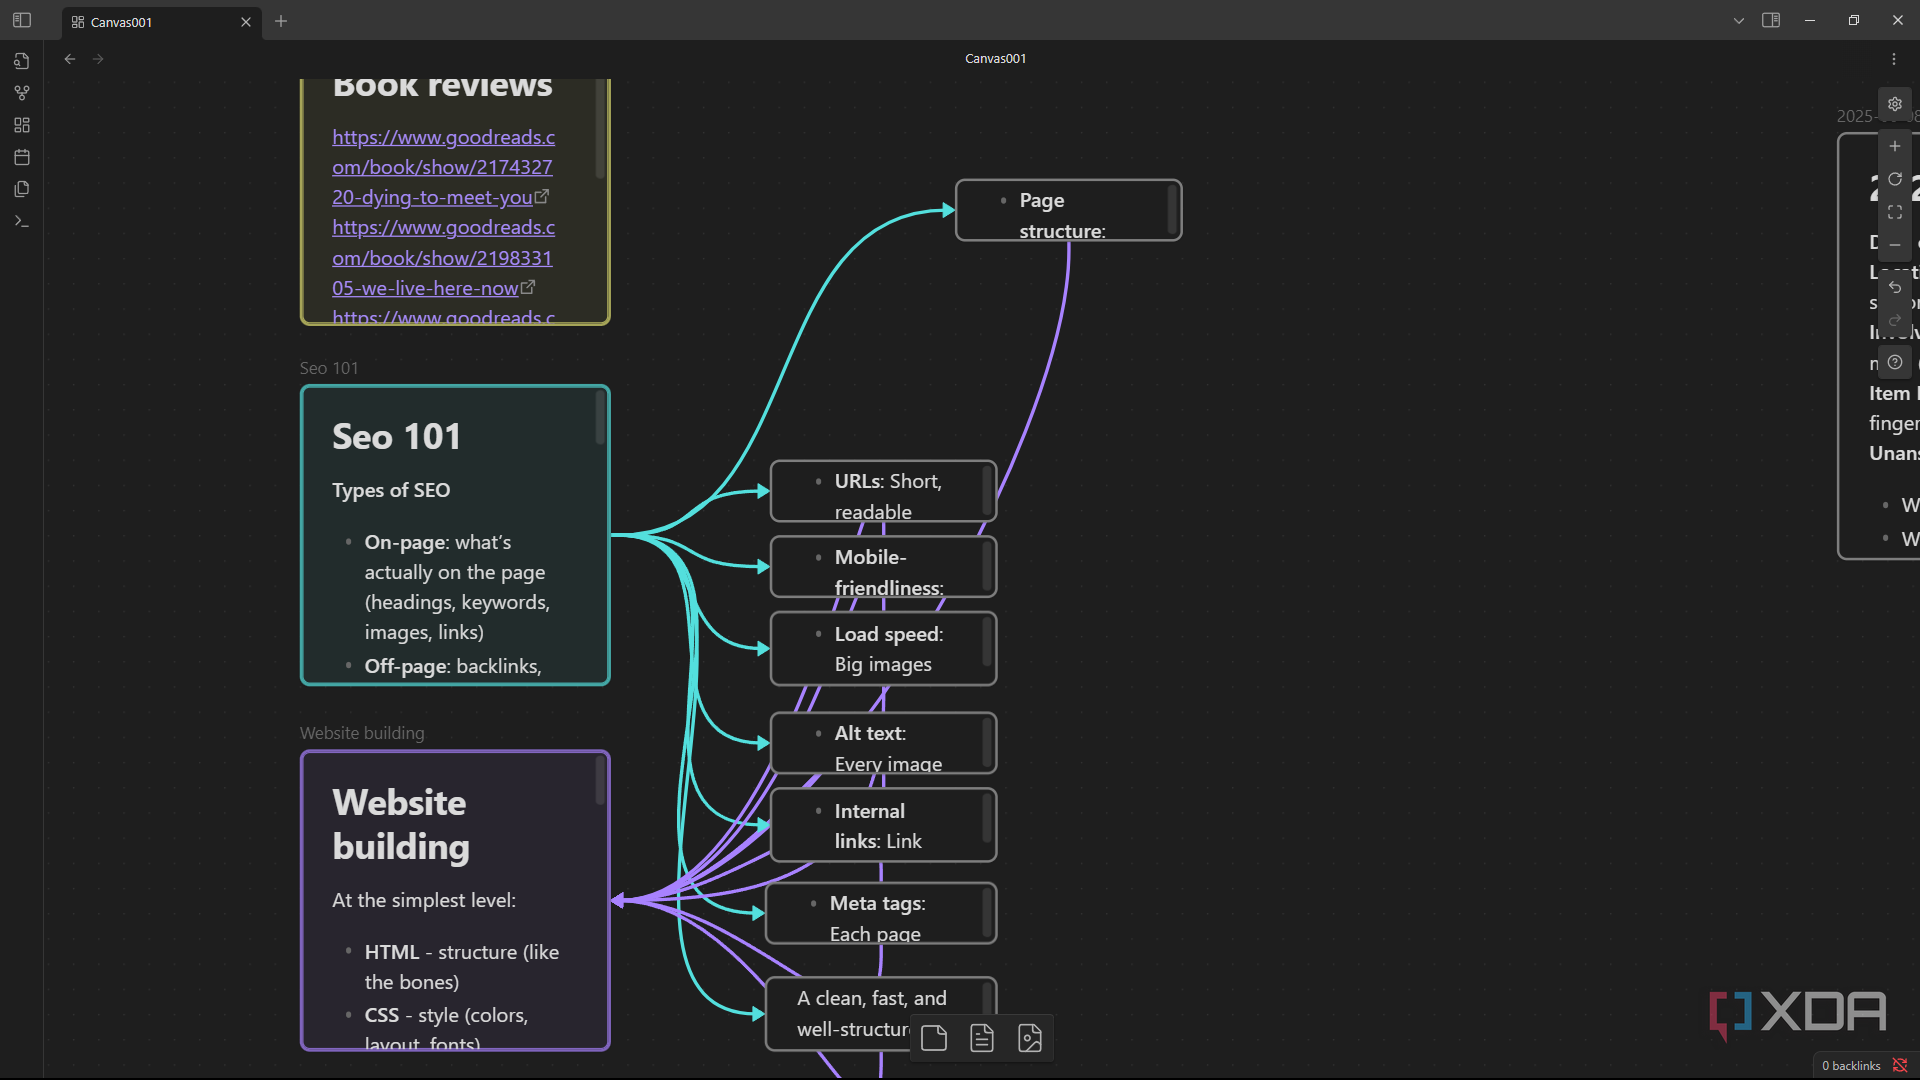Screen dimensions: 1920x1080
Task: Toggle the left sidebar panel
Action: coord(22,20)
